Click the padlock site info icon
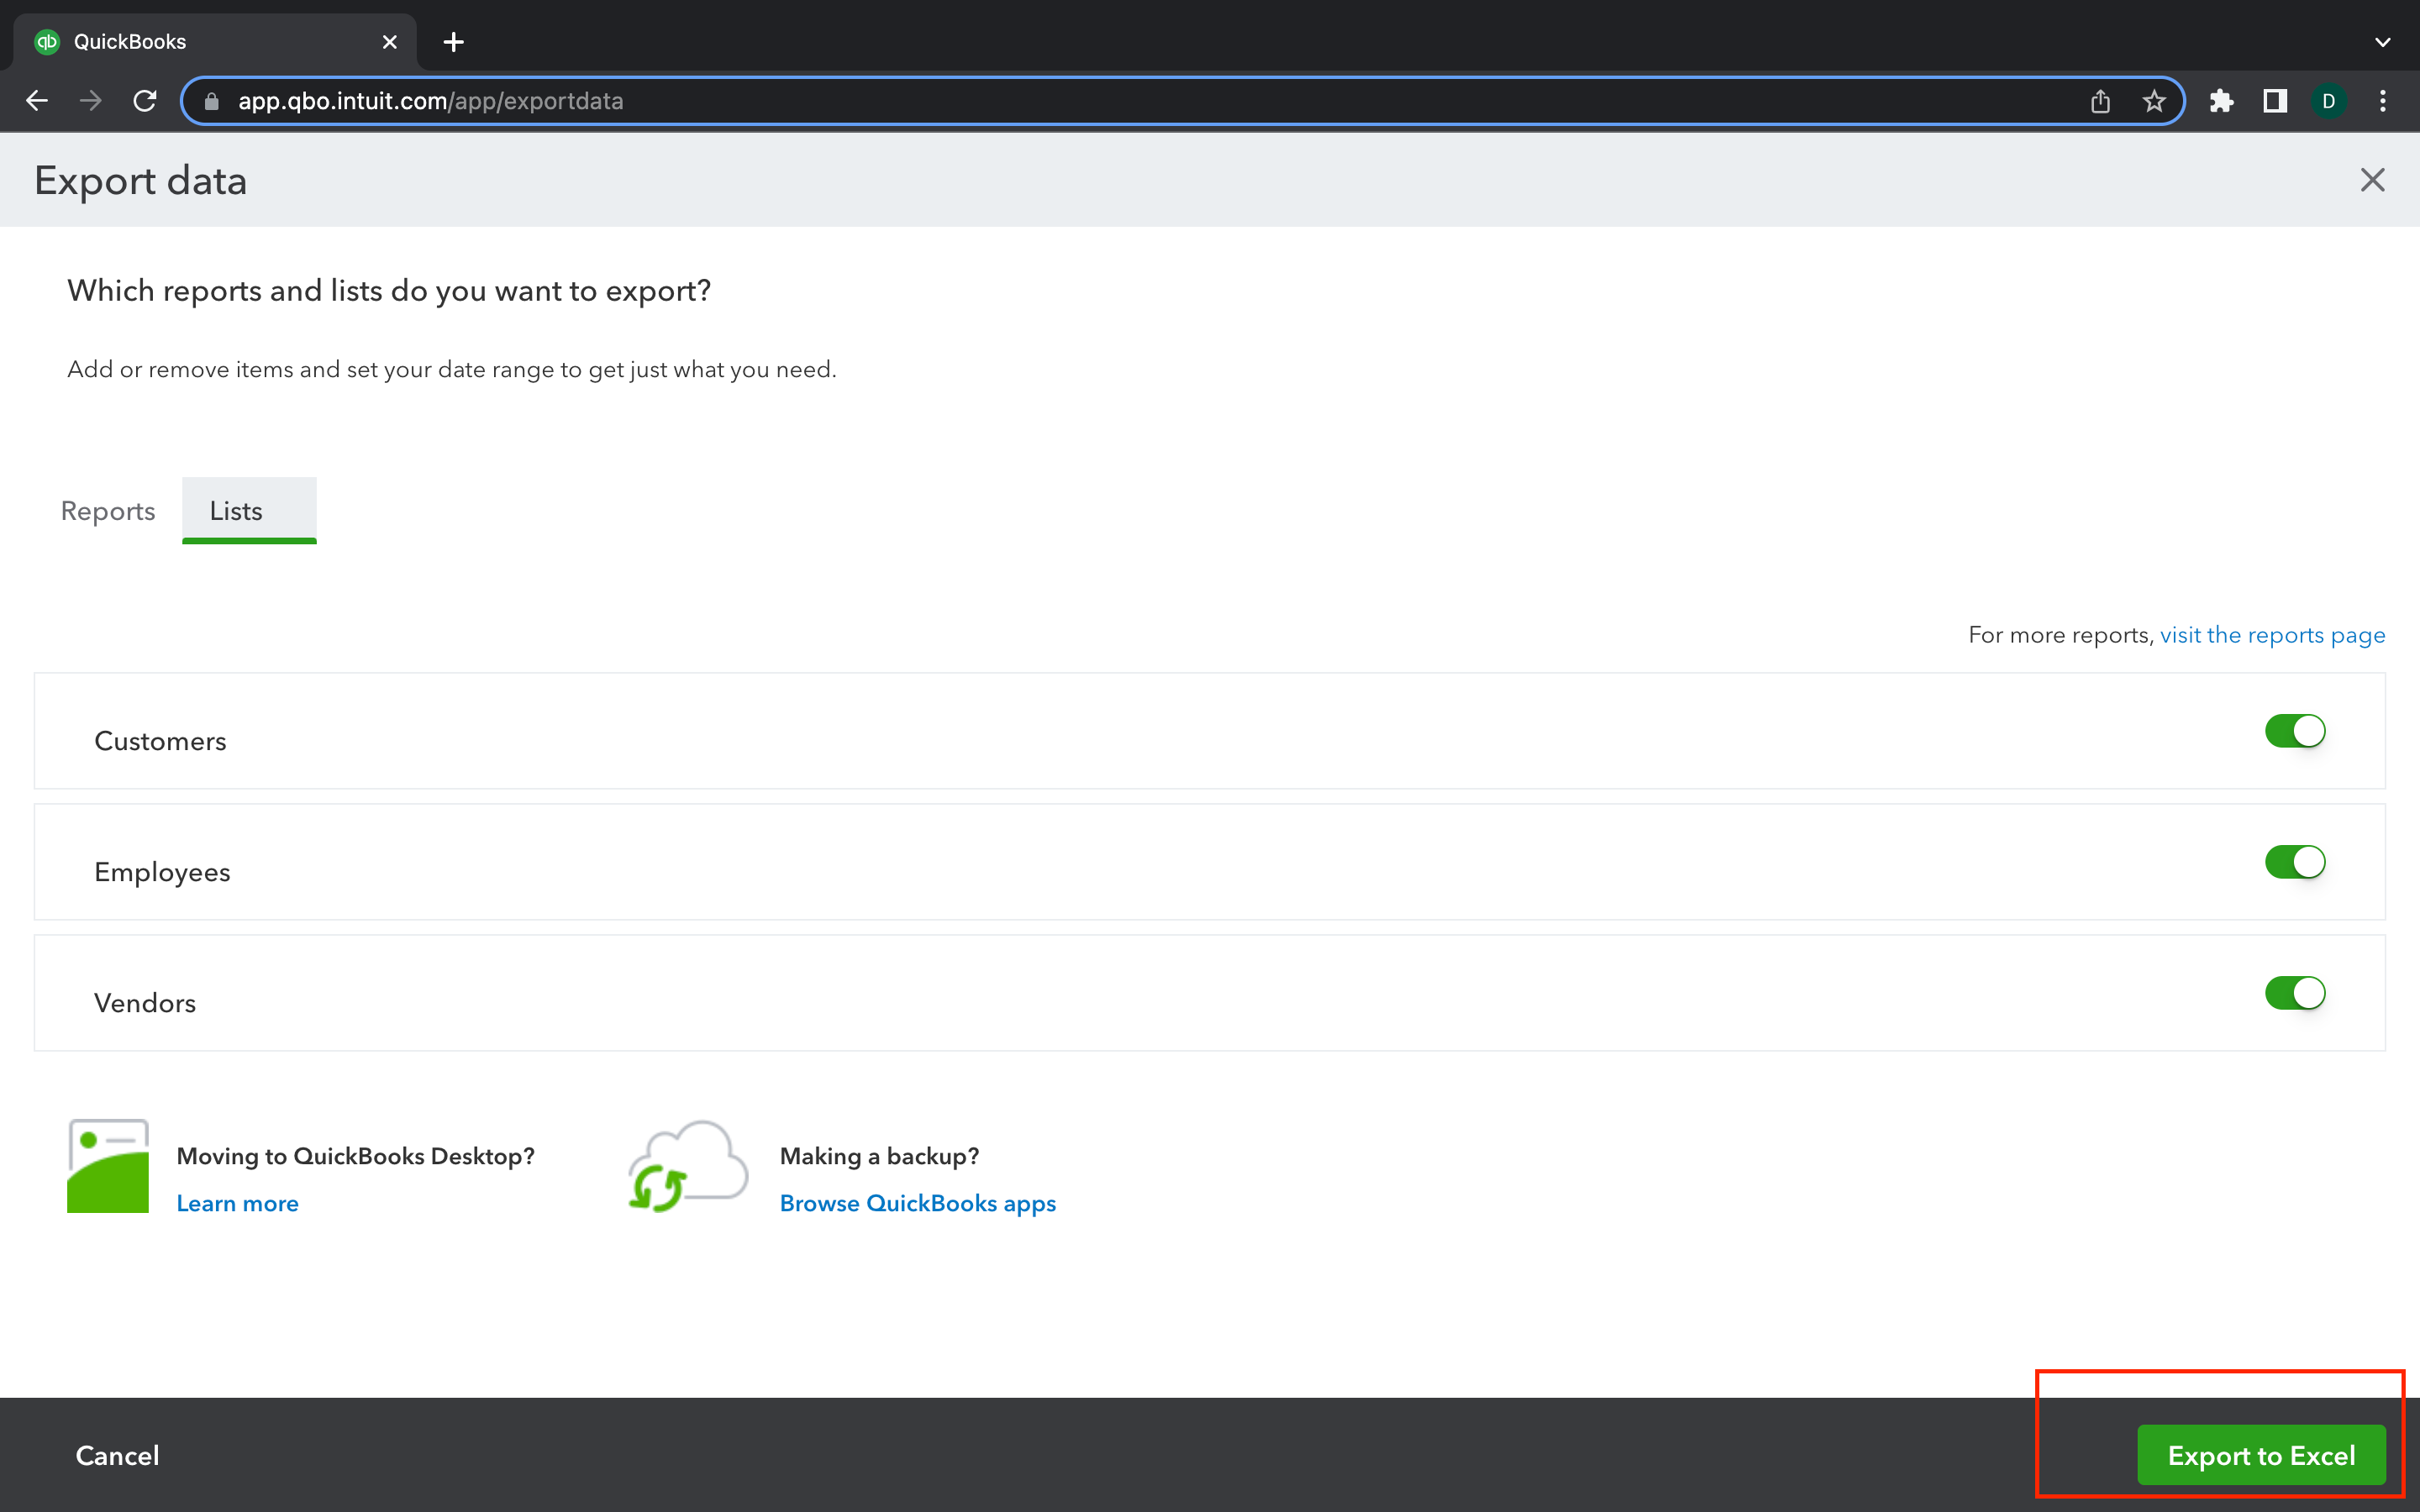Image resolution: width=2420 pixels, height=1512 pixels. point(211,101)
